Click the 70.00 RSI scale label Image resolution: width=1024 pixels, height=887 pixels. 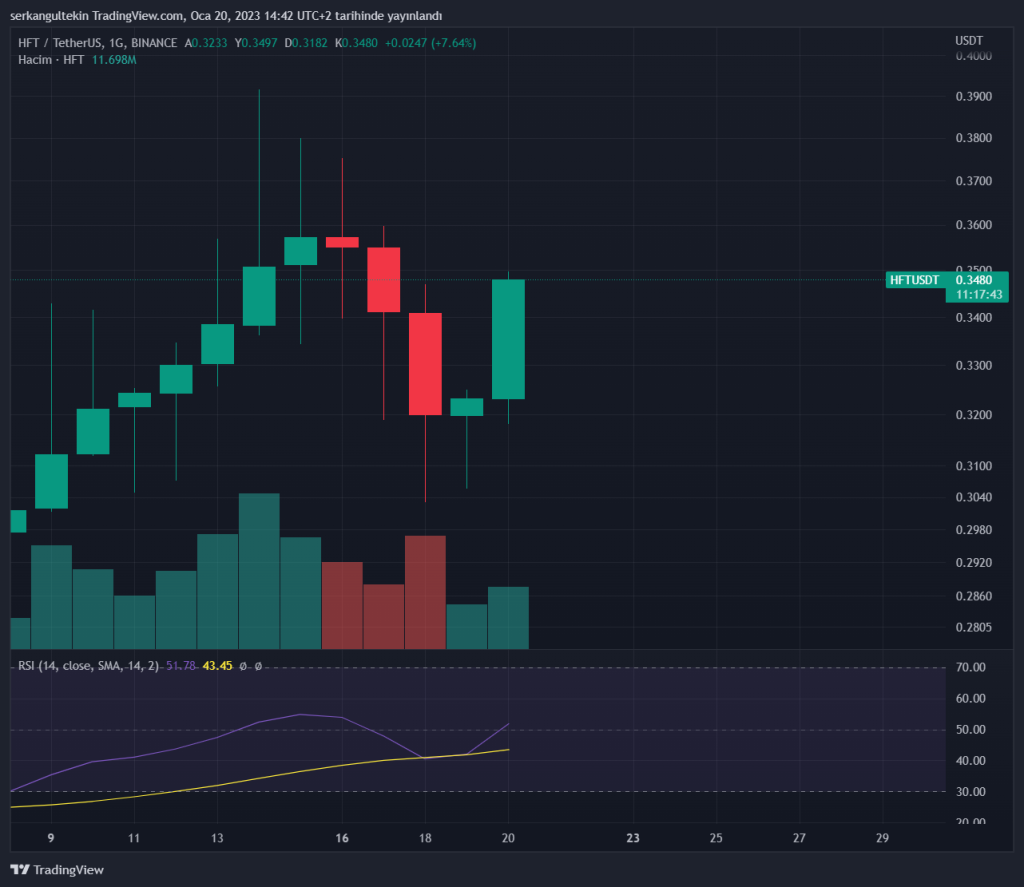point(972,668)
